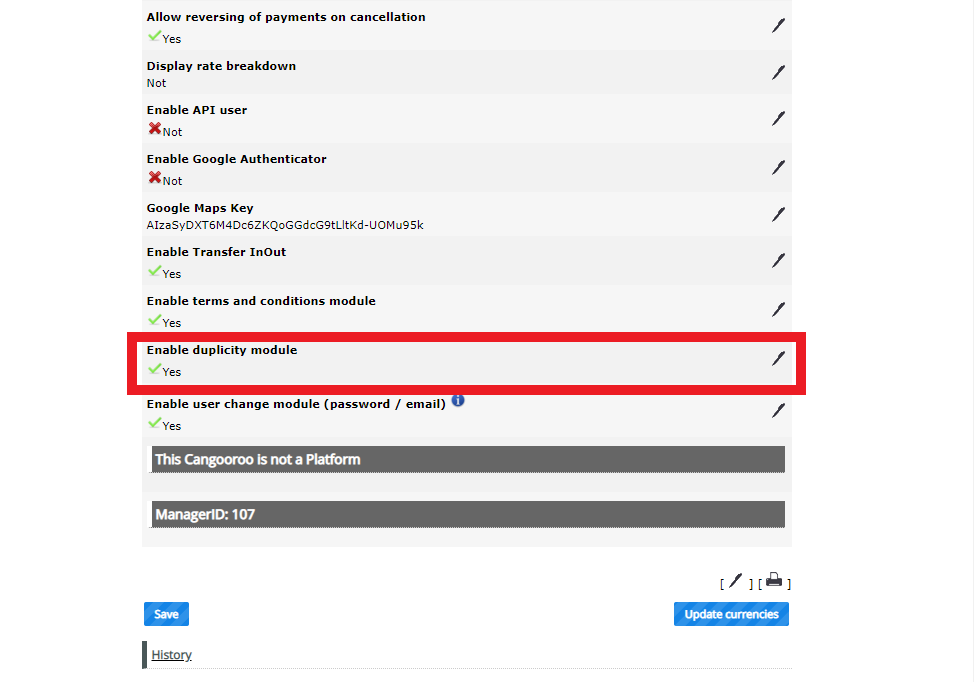The height and width of the screenshot is (682, 974).
Task: Click bracketed pencil icon near printer
Action: point(735,581)
